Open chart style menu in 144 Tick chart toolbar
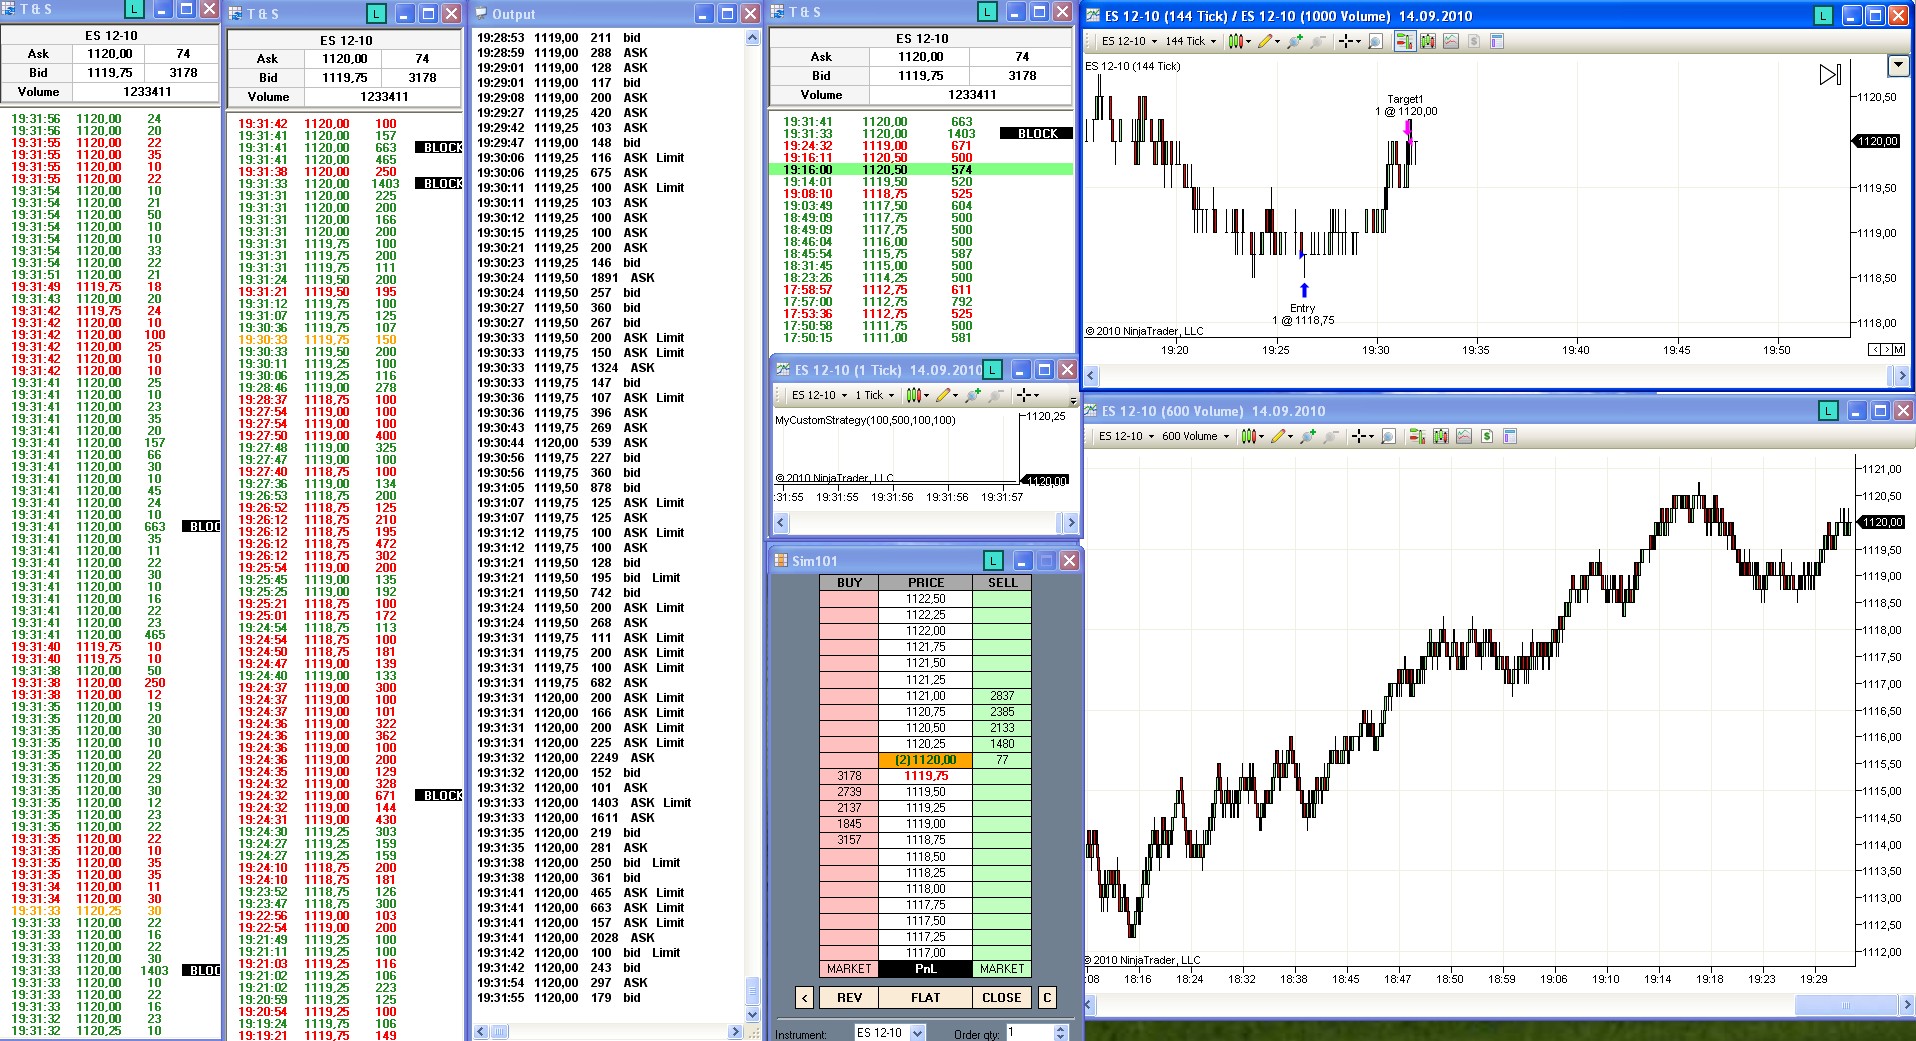 tap(1238, 42)
